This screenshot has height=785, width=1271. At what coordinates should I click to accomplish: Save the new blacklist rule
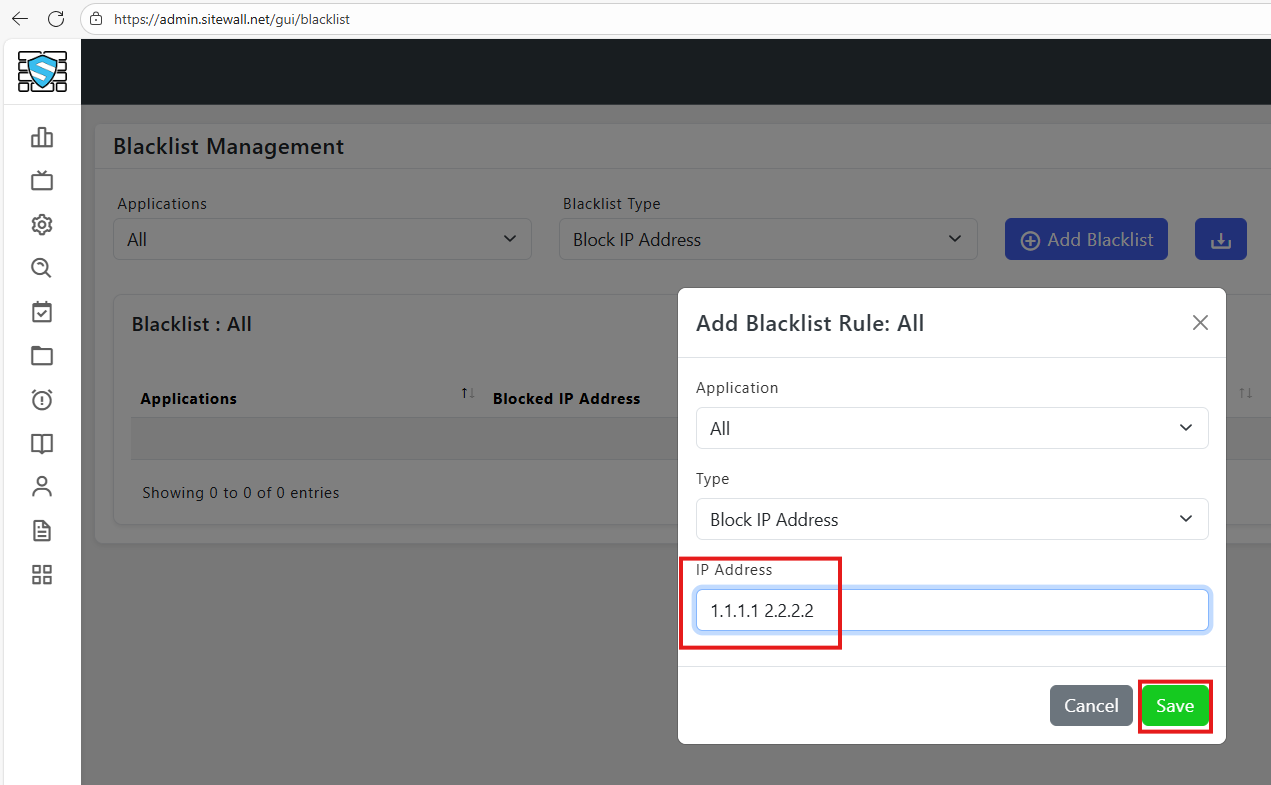pos(1175,705)
